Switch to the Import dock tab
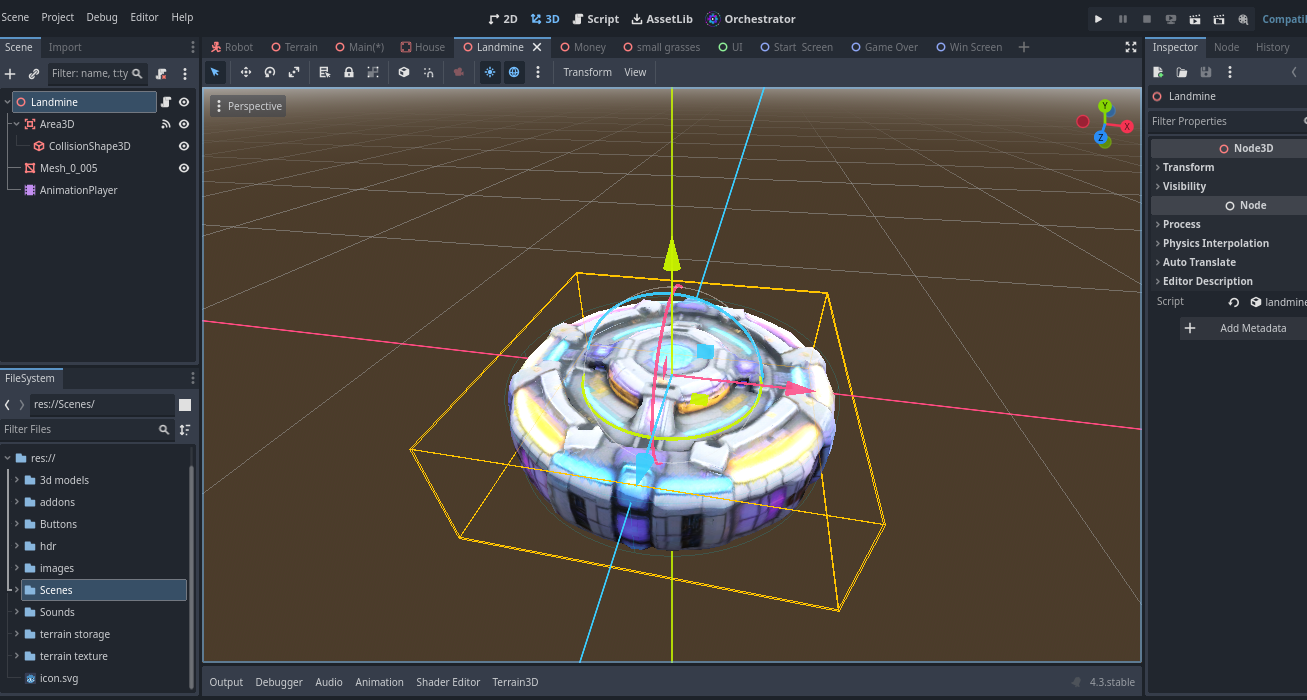The width and height of the screenshot is (1307, 700). pyautogui.click(x=65, y=47)
